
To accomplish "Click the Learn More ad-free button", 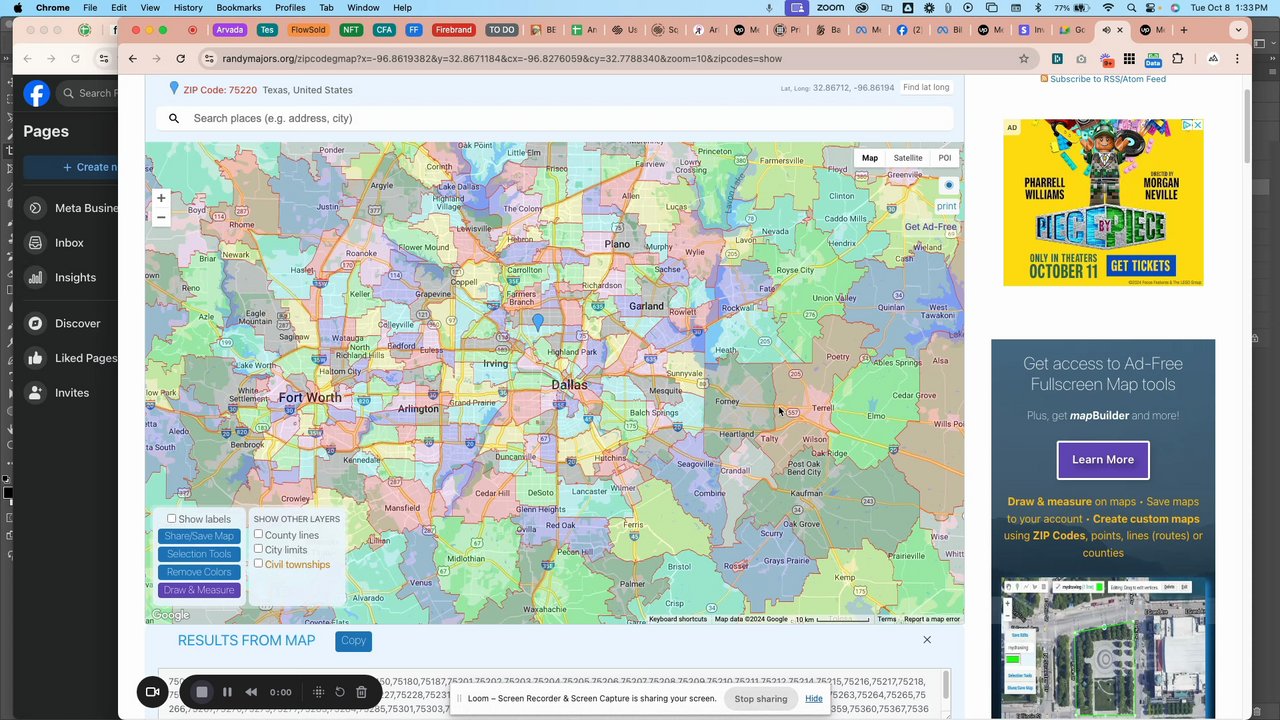I will coord(1103,460).
